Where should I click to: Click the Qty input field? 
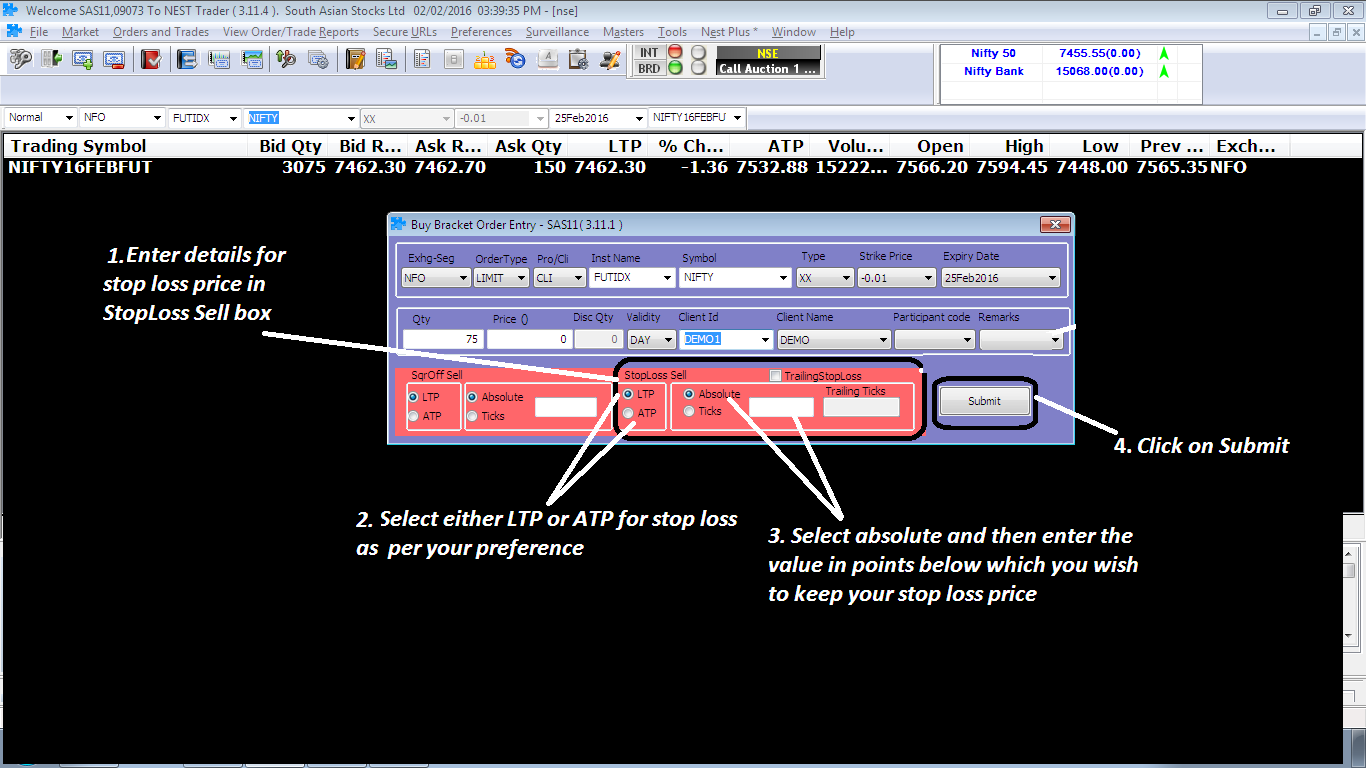click(444, 340)
